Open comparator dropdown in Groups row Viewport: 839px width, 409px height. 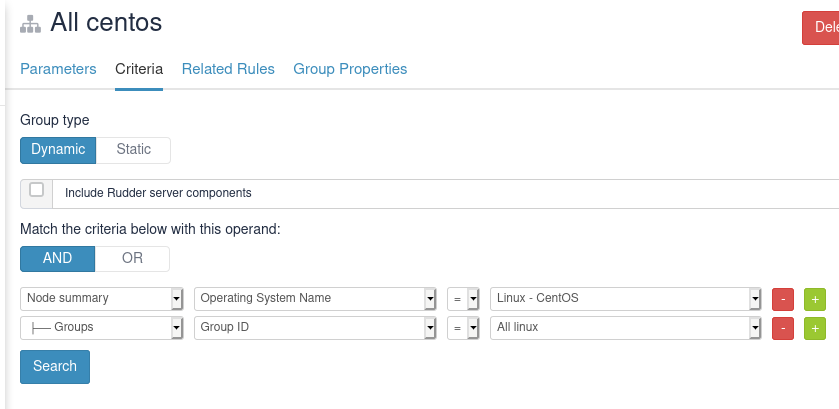coord(463,328)
